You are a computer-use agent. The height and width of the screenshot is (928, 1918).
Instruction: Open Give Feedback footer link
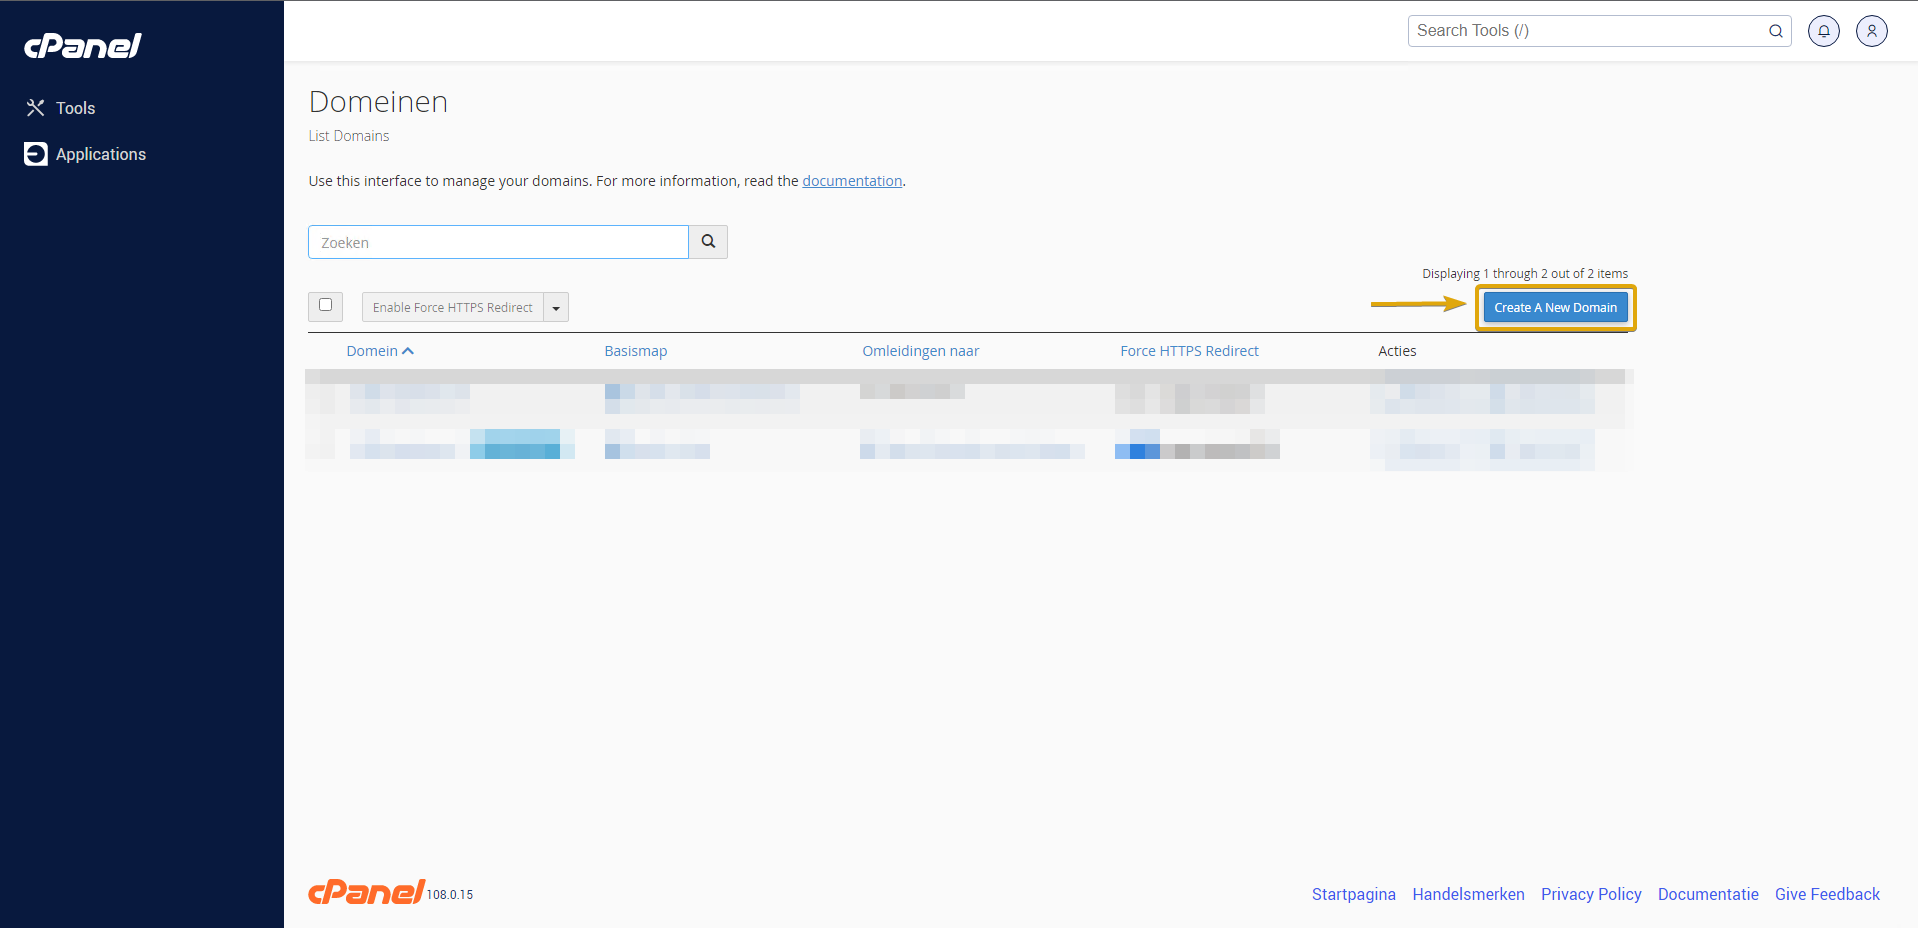pyautogui.click(x=1827, y=894)
